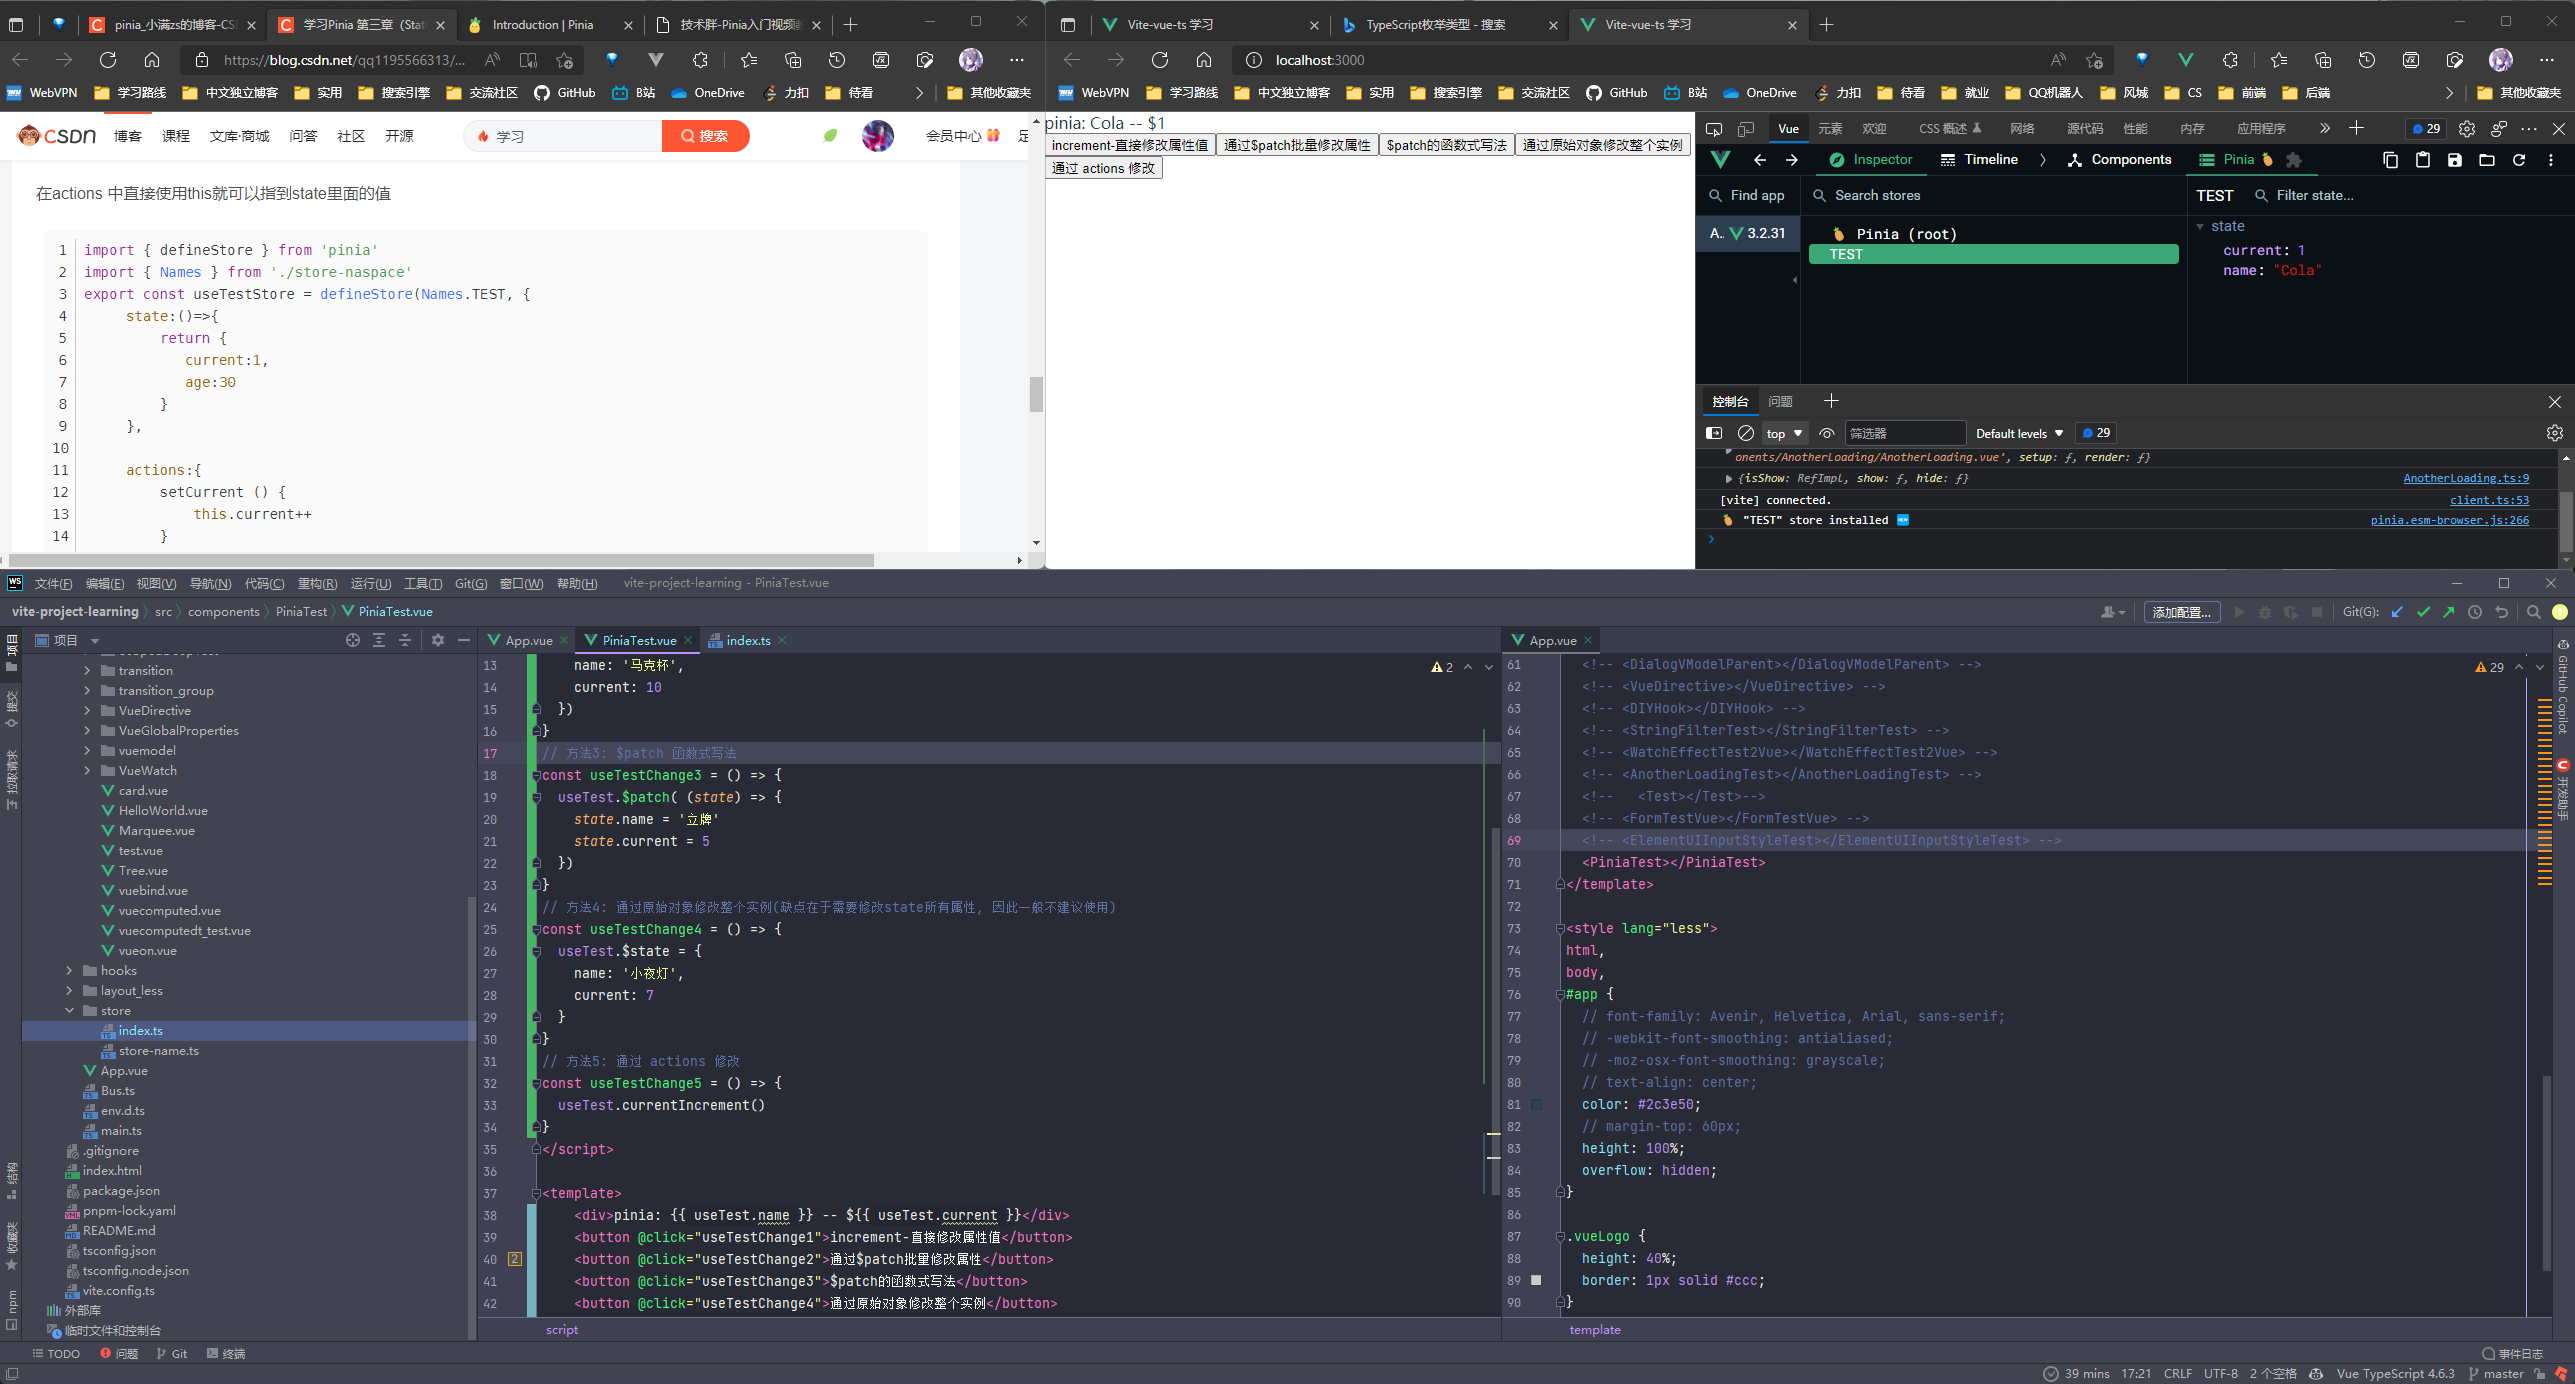Click the master branch indicator in status bar
The height and width of the screenshot is (1384, 2575).
click(2496, 1375)
